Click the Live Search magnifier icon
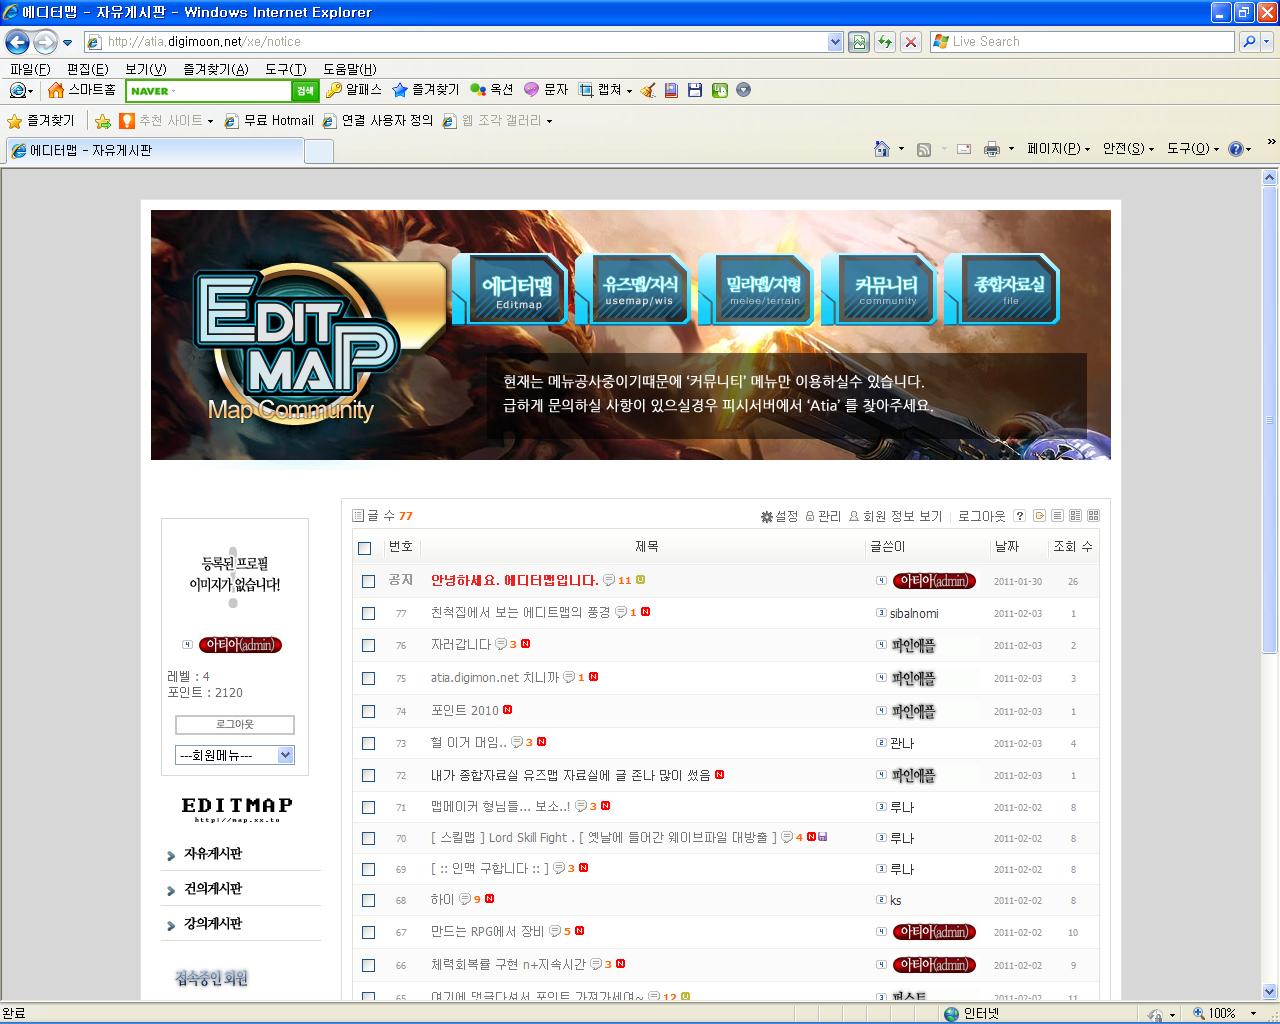The image size is (1280, 1024). click(x=1248, y=42)
